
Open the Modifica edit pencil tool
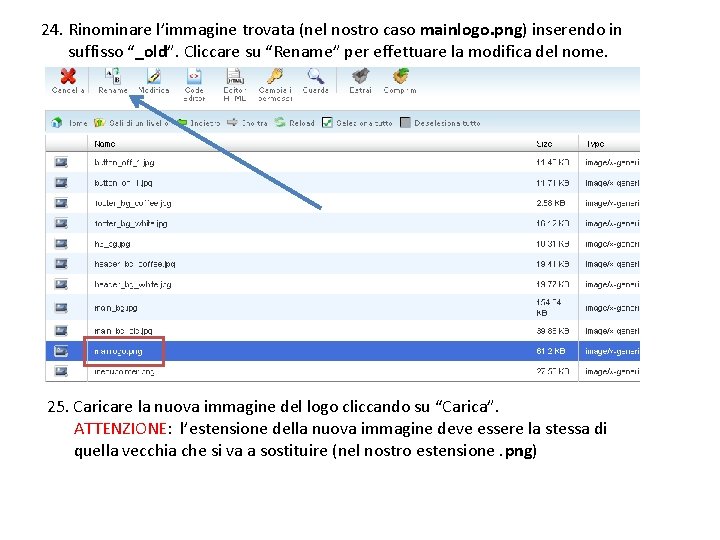(x=154, y=76)
